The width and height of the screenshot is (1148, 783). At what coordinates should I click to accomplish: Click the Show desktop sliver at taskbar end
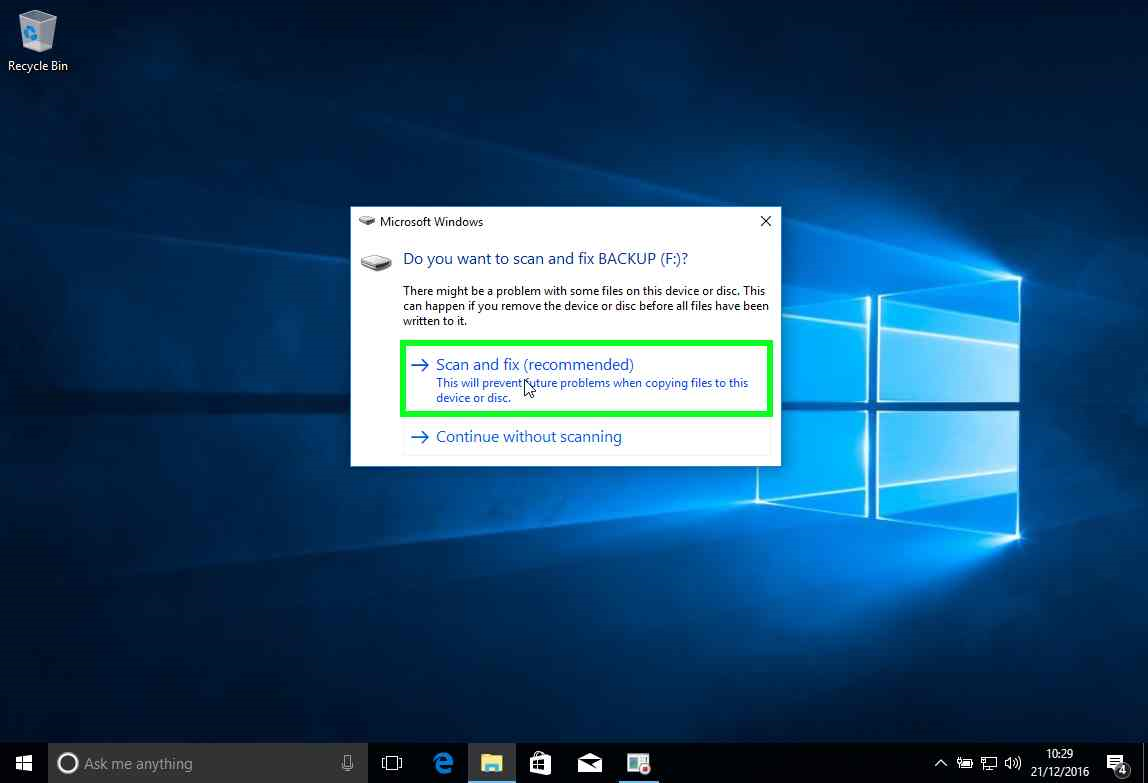[1145, 763]
